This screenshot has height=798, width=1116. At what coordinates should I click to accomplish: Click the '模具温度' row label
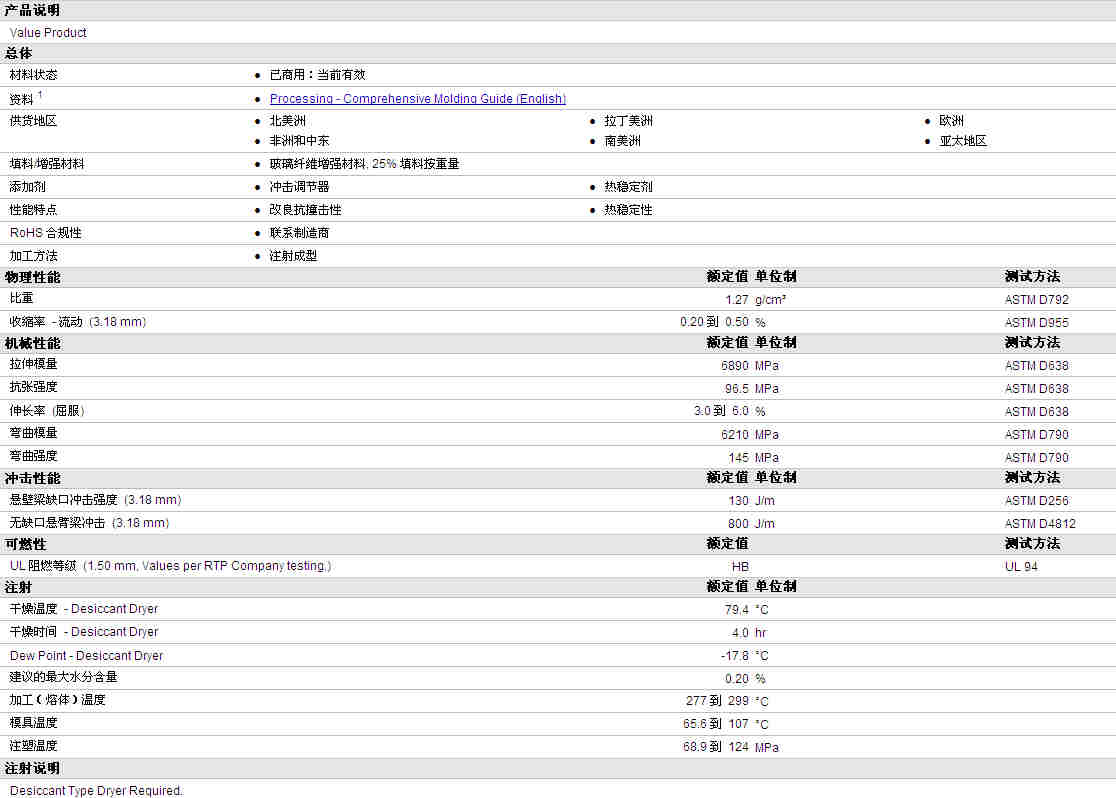point(33,723)
